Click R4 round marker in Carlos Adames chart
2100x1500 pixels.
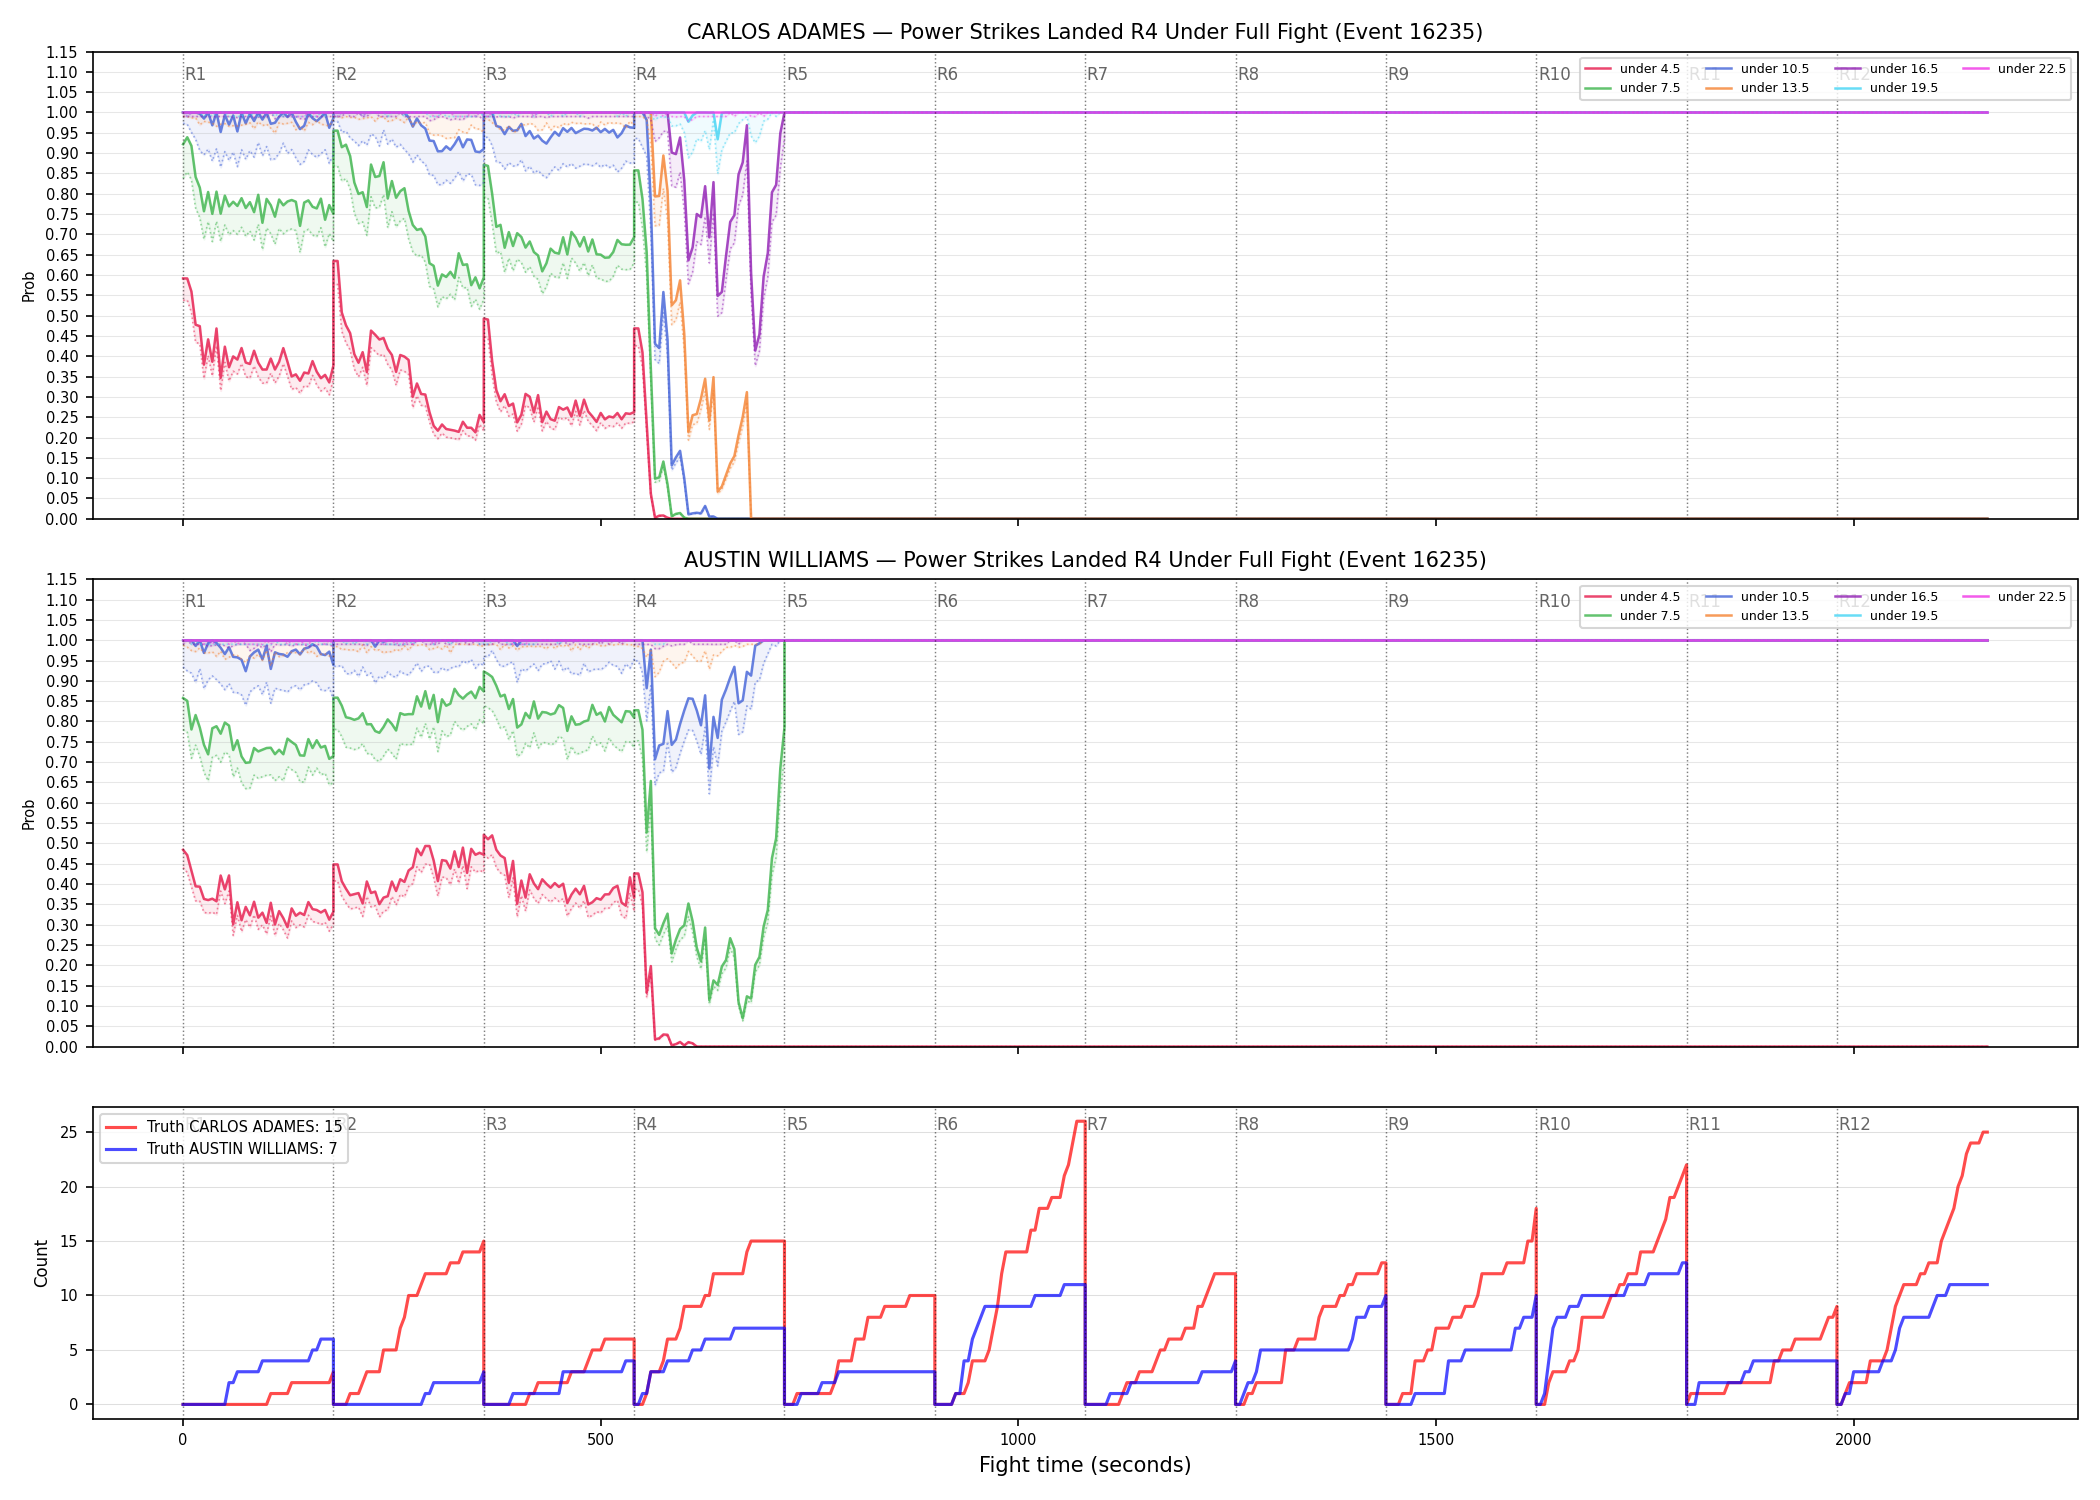646,74
